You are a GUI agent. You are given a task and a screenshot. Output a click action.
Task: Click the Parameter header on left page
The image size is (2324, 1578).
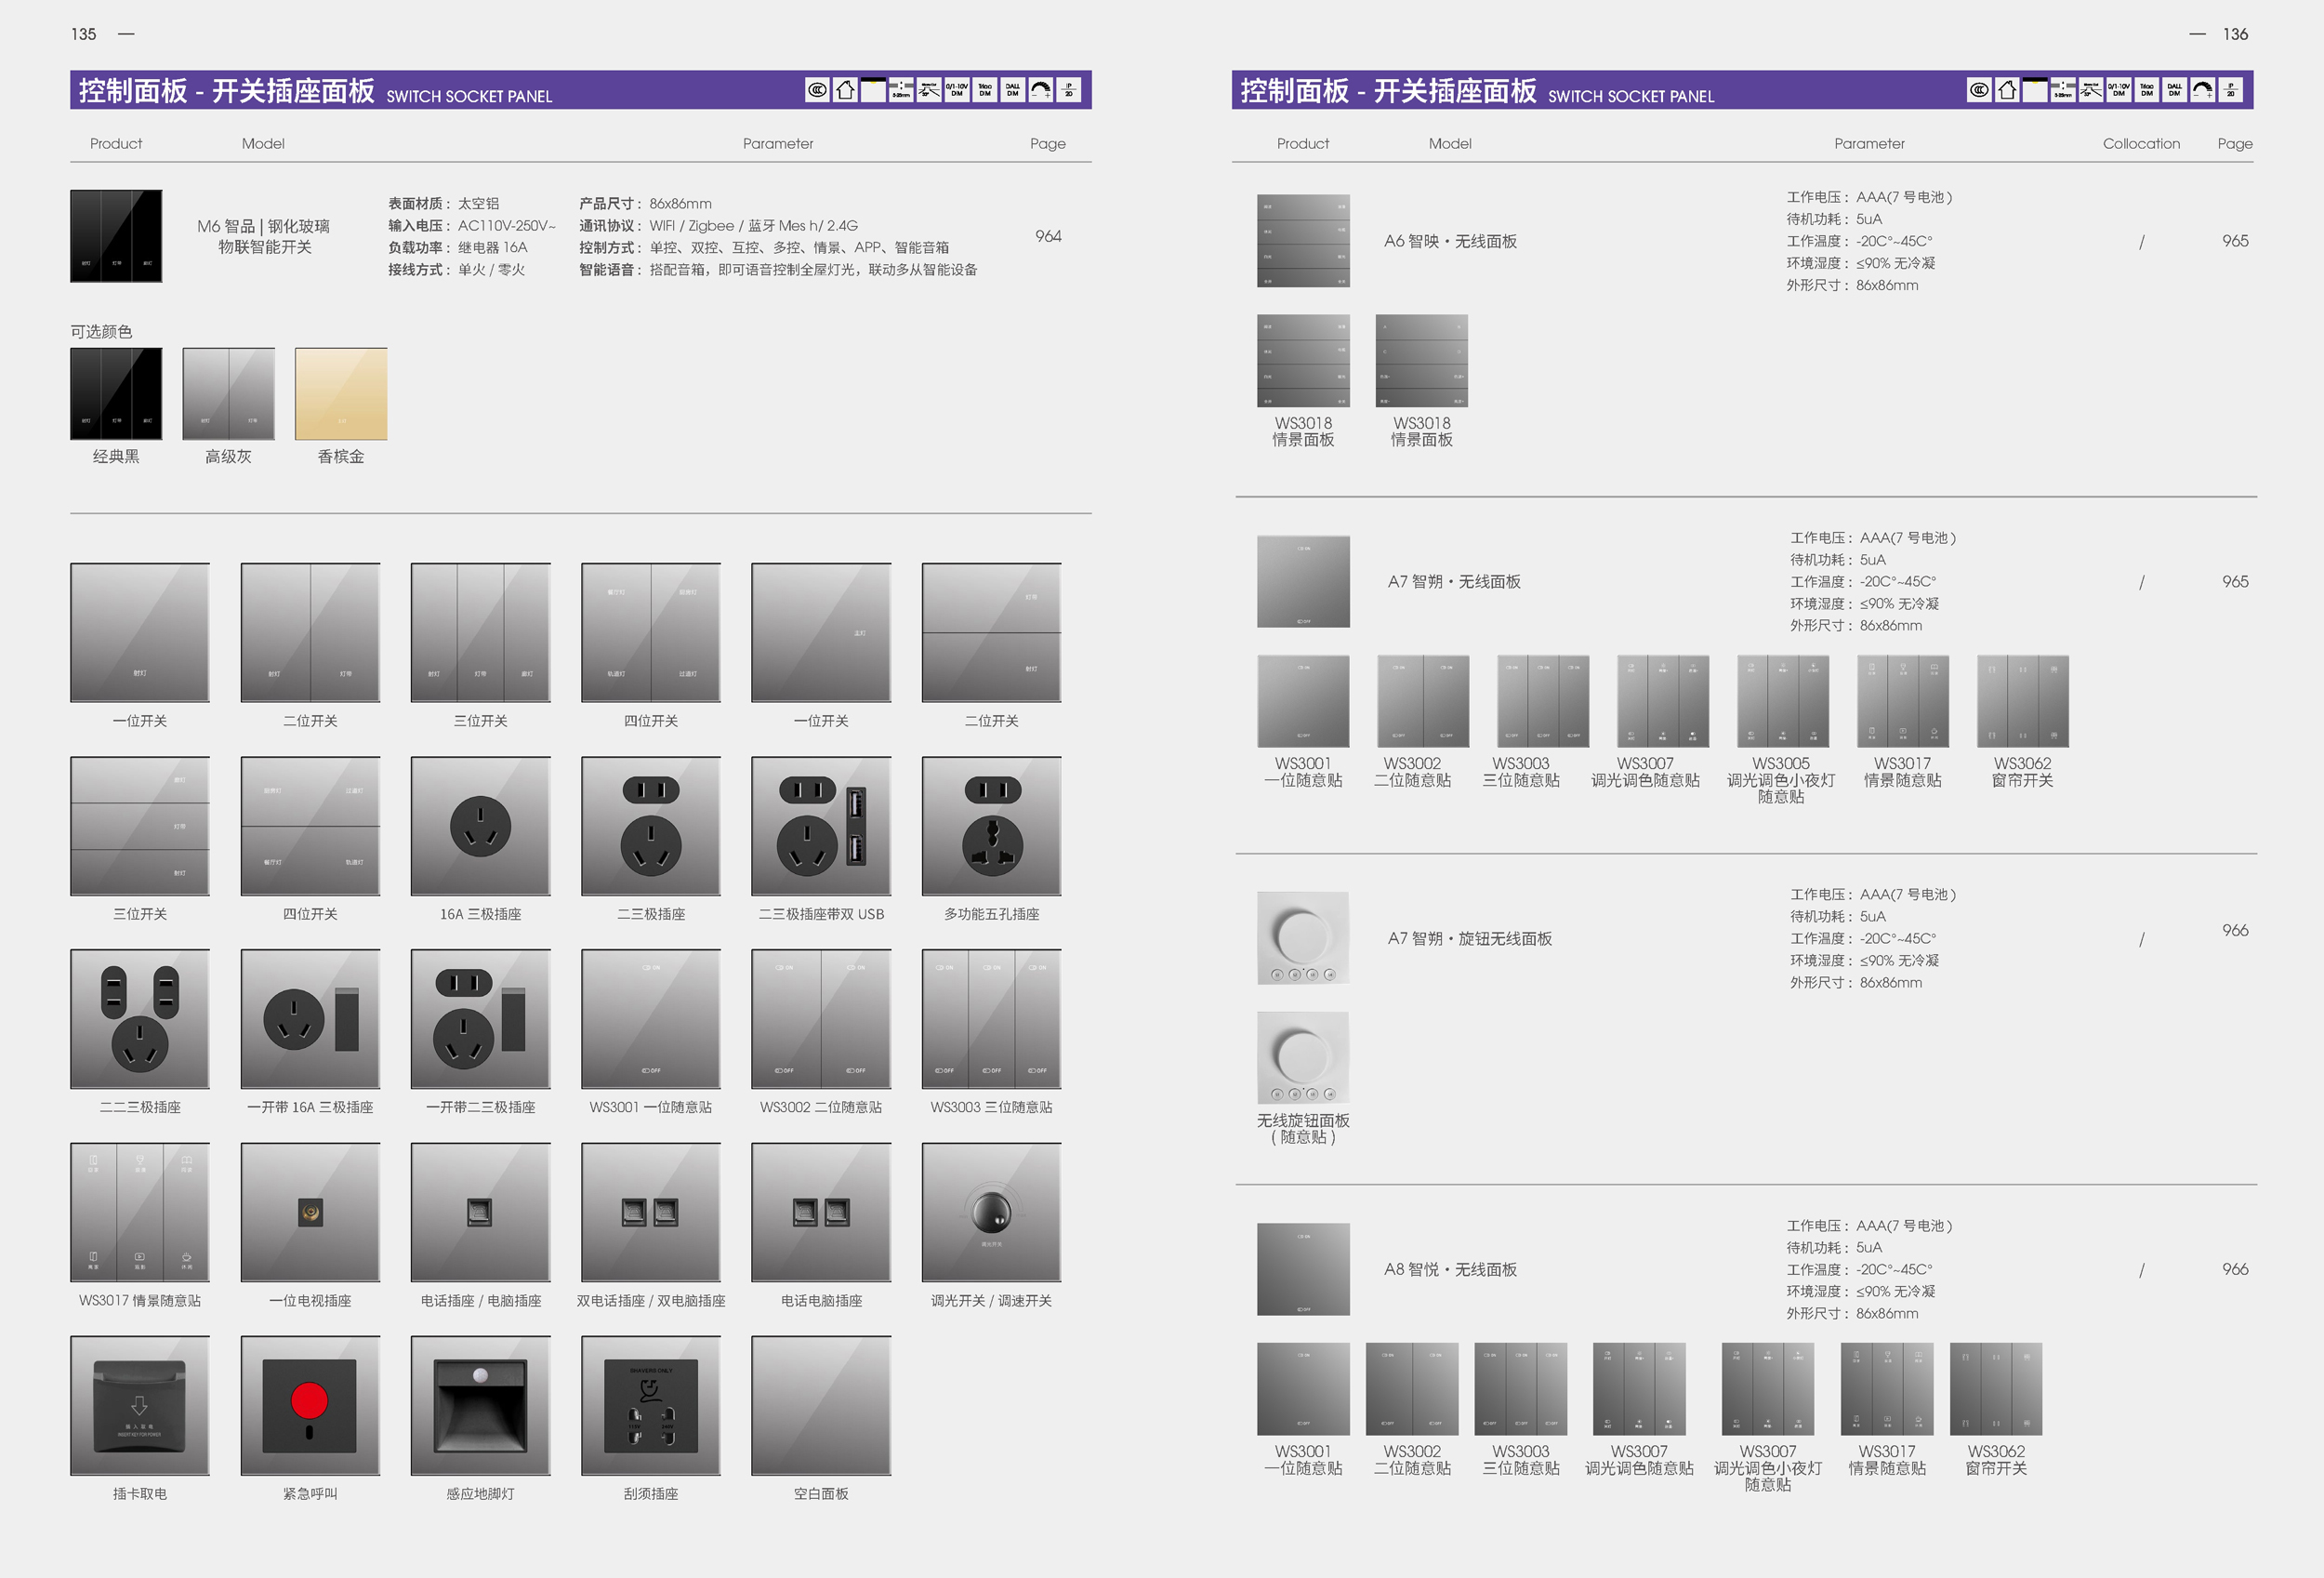777,143
